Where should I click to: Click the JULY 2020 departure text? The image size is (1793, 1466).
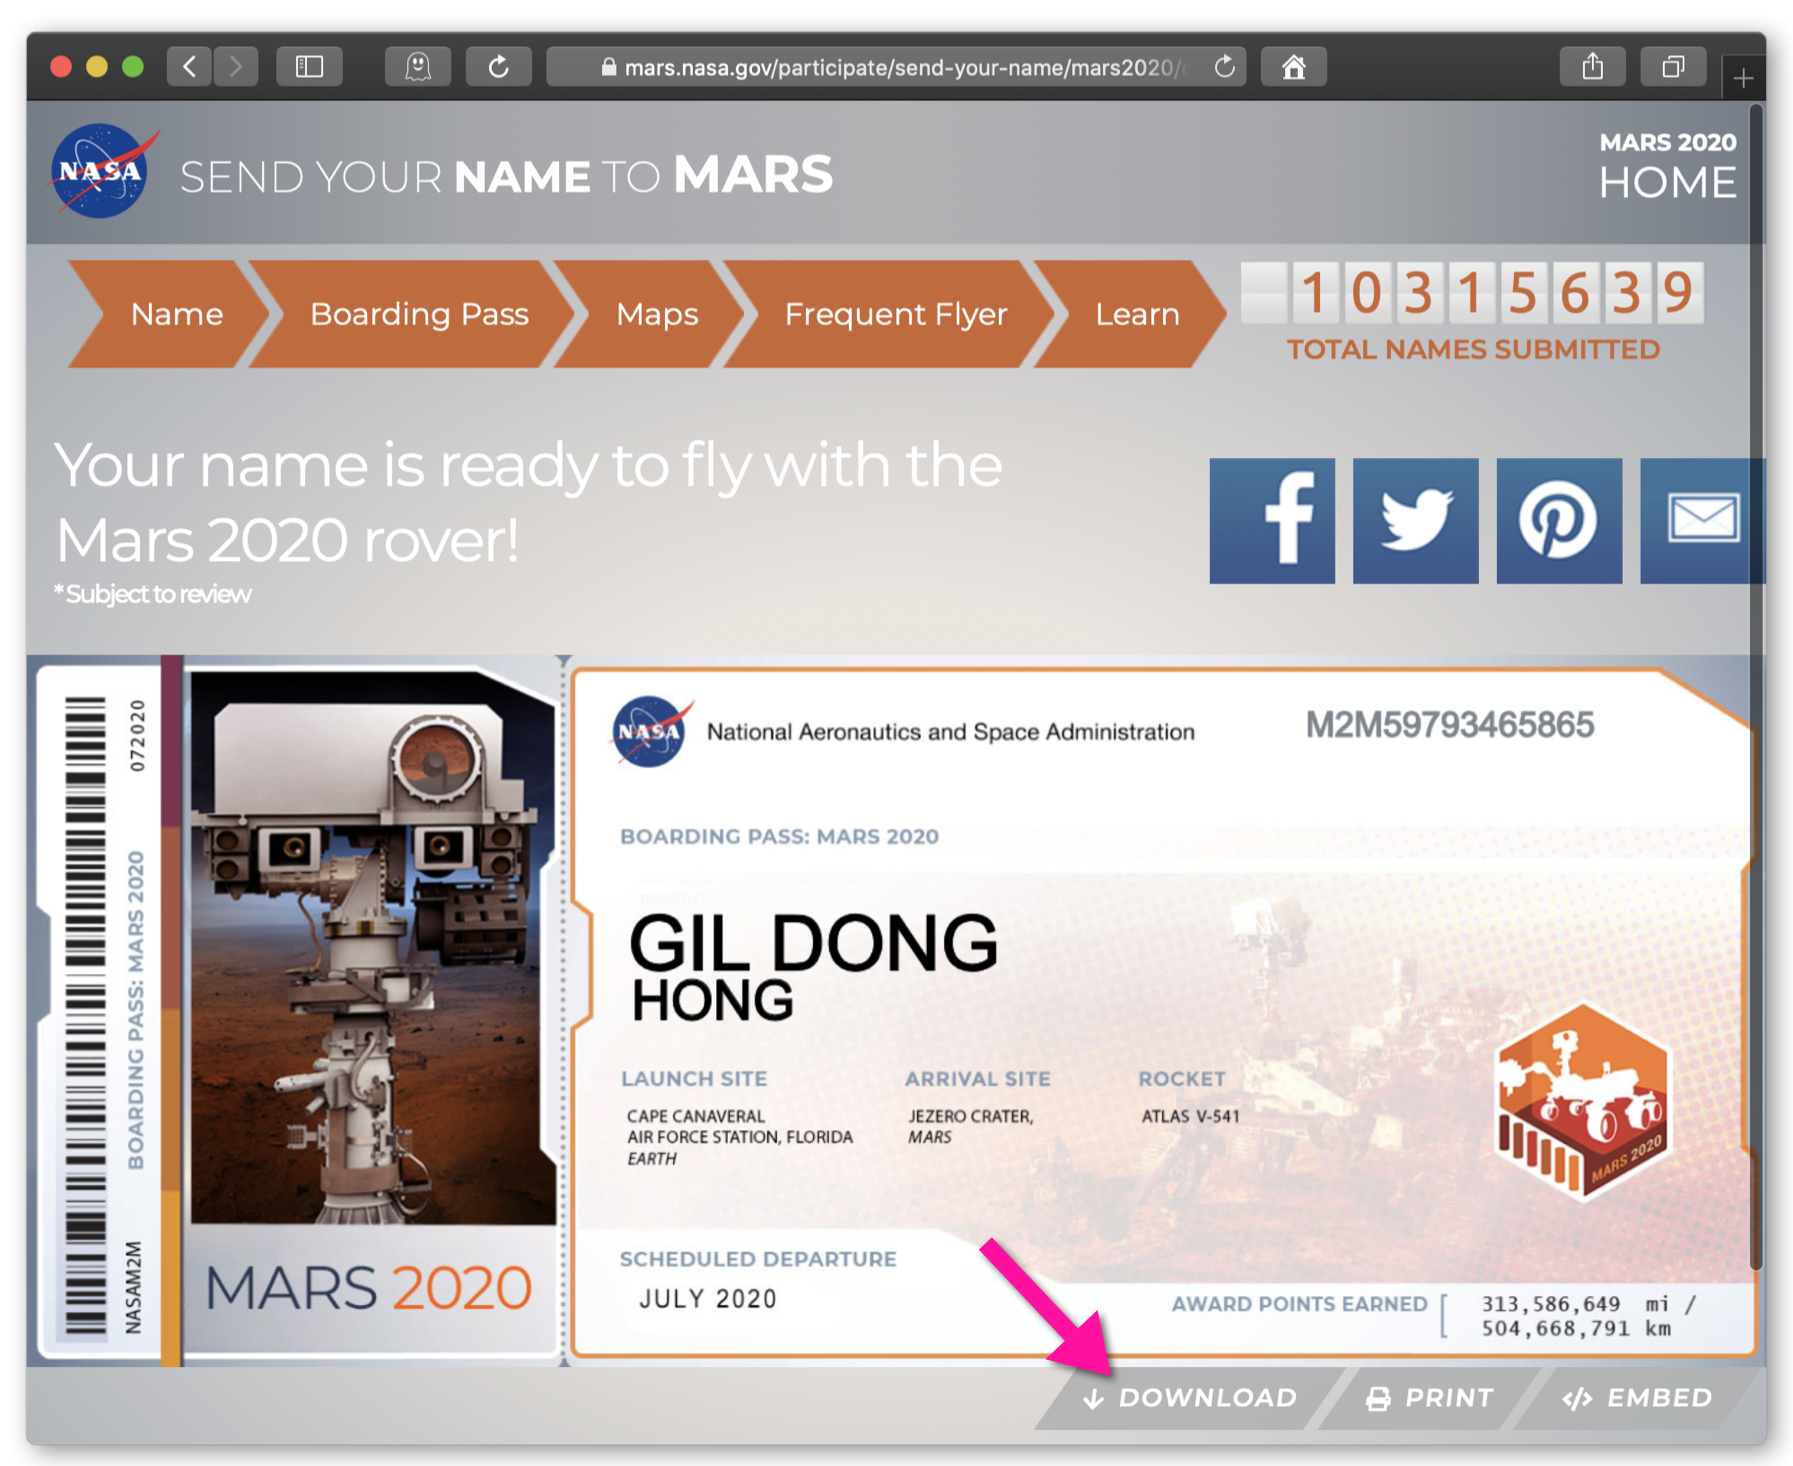[708, 1299]
